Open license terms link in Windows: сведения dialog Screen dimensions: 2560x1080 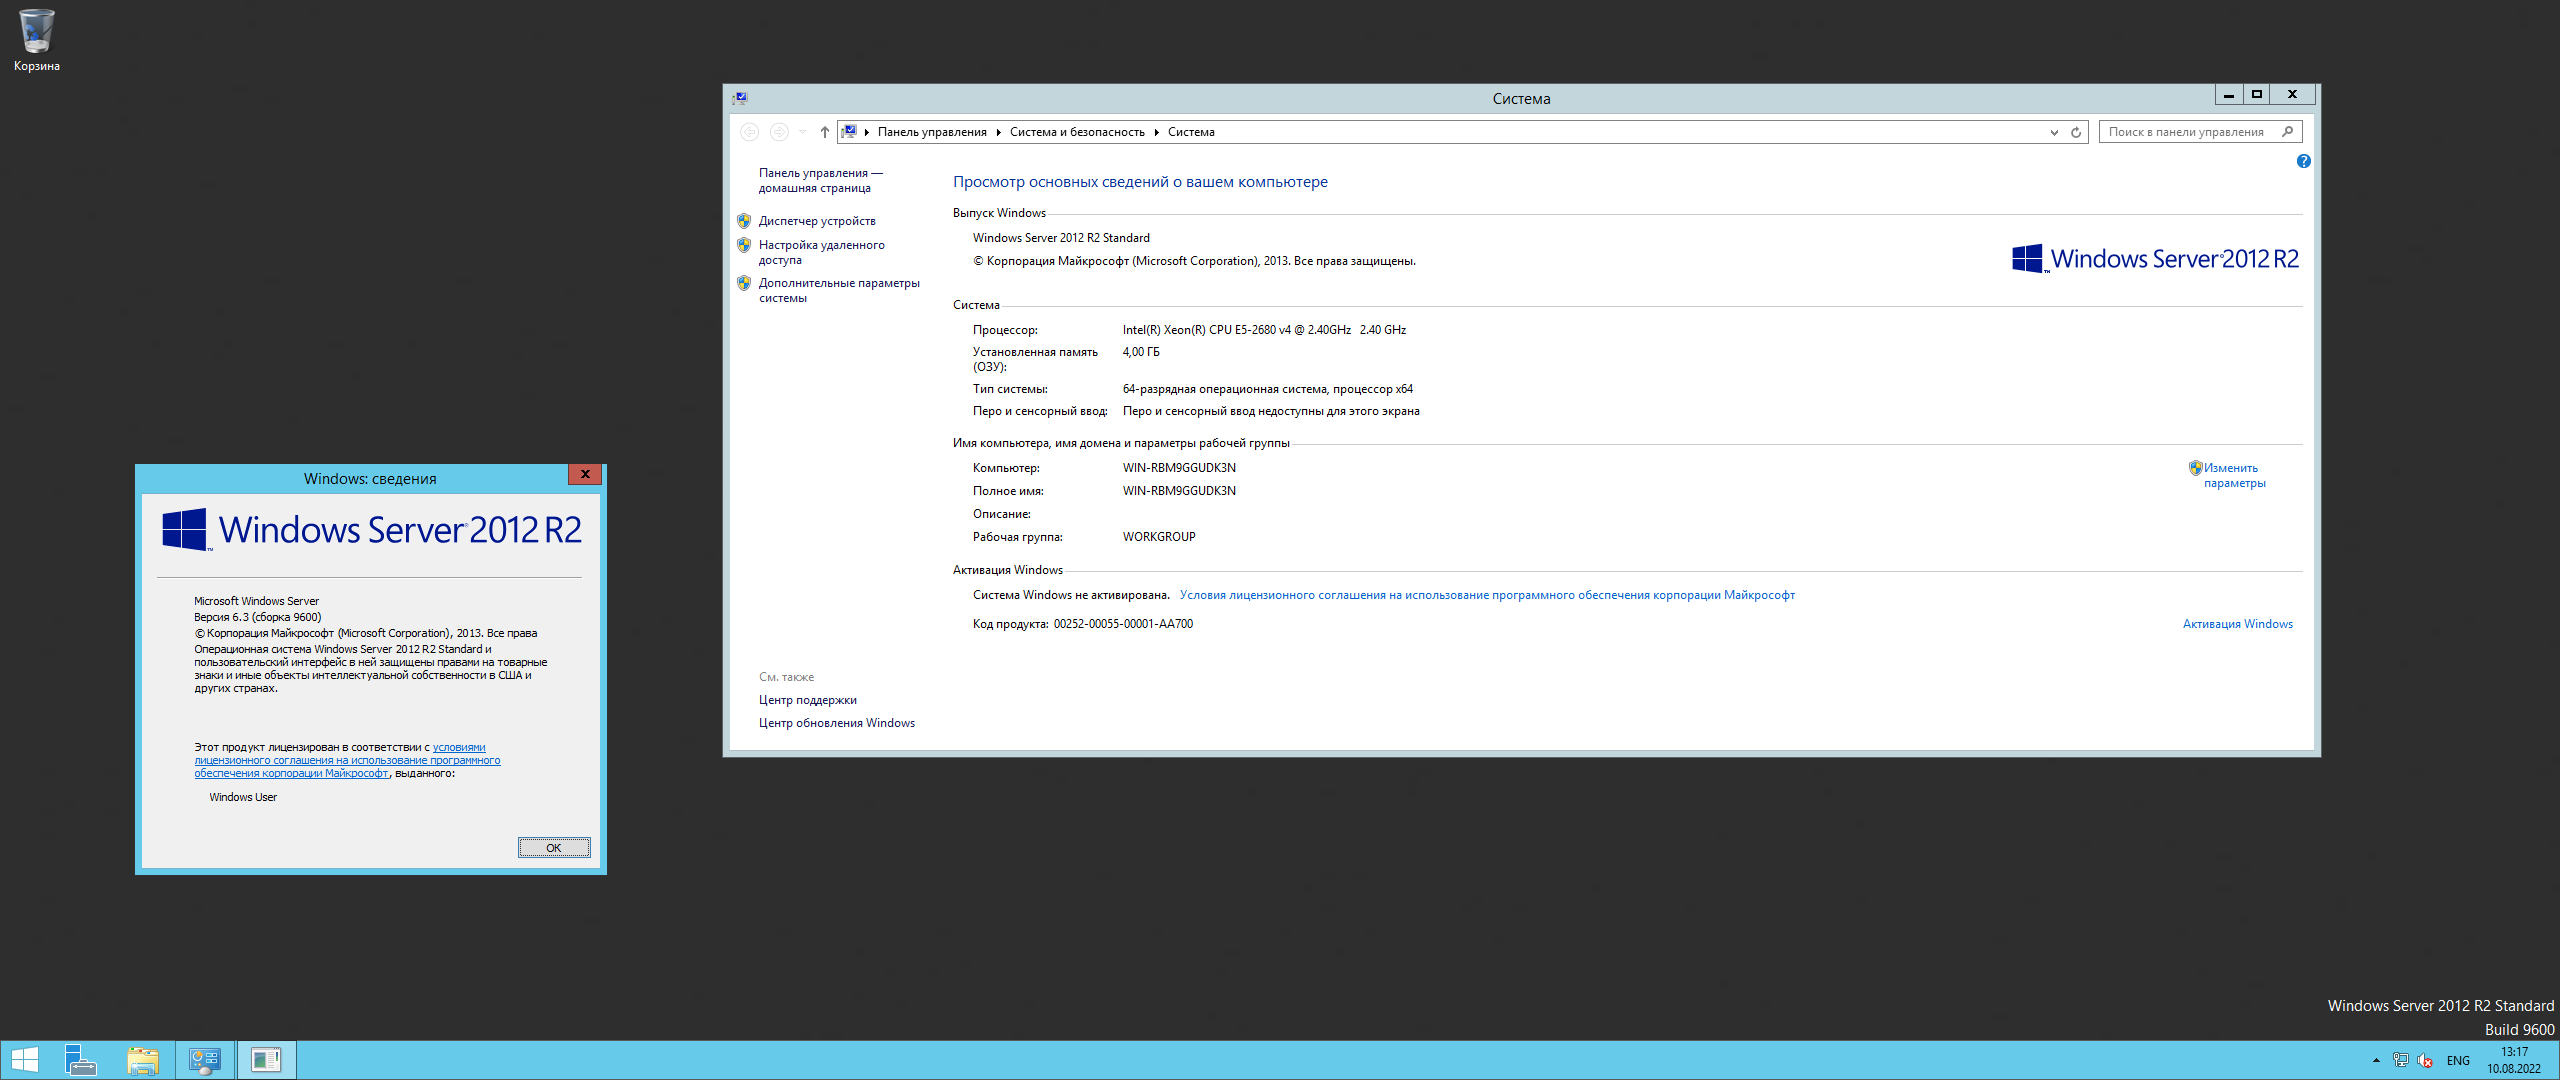click(x=347, y=760)
